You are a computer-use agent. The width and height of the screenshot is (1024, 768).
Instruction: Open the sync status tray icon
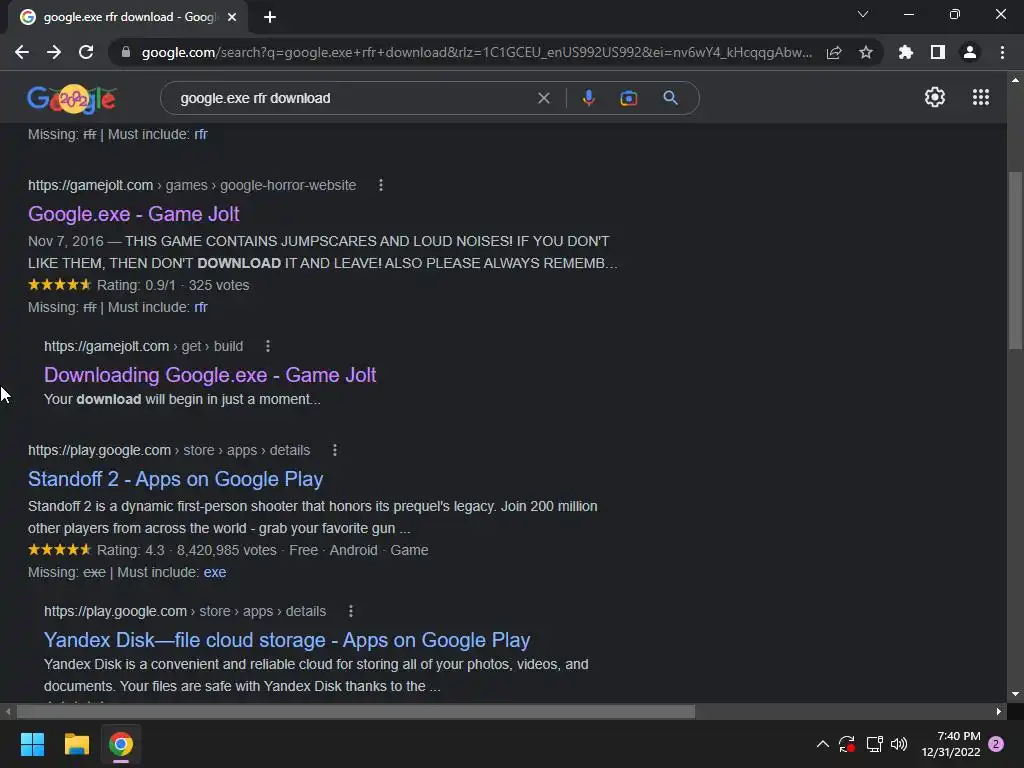click(x=847, y=744)
